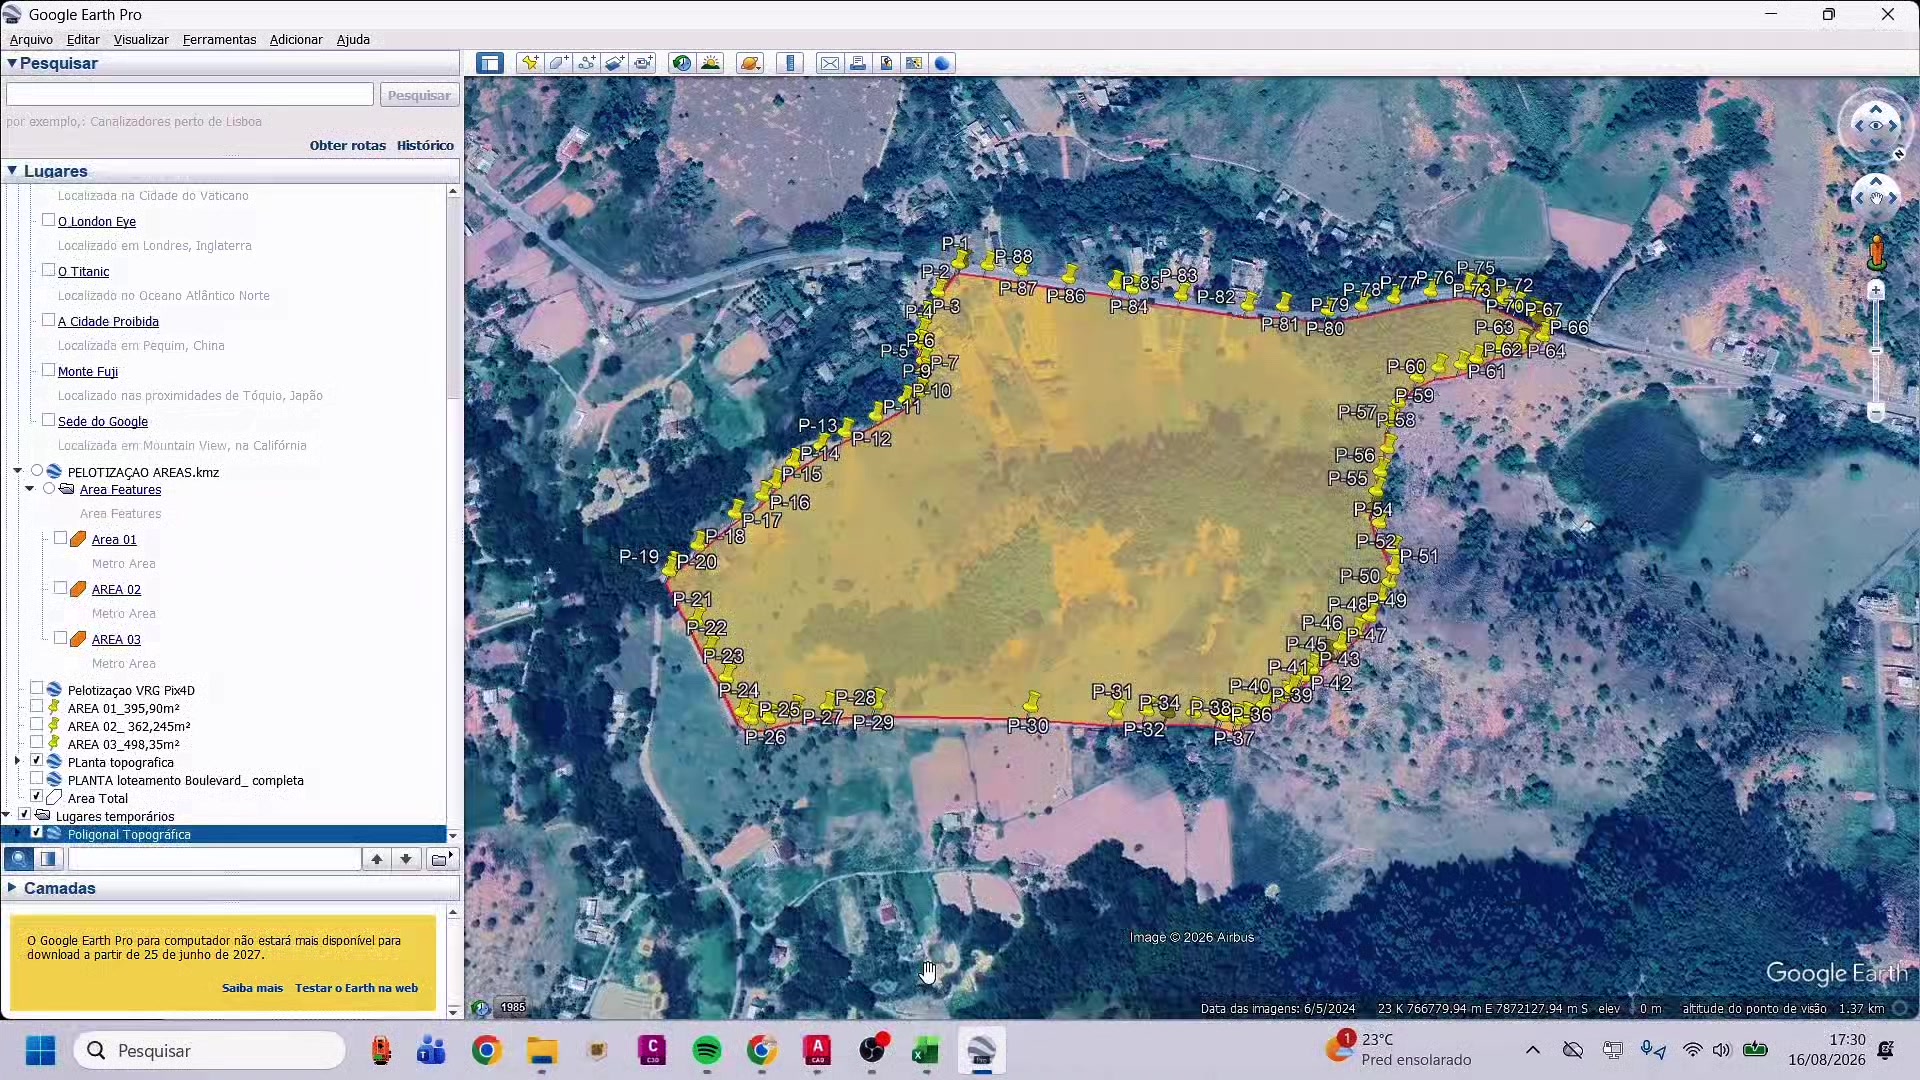Expand the PLanta topografica tree node

point(18,762)
